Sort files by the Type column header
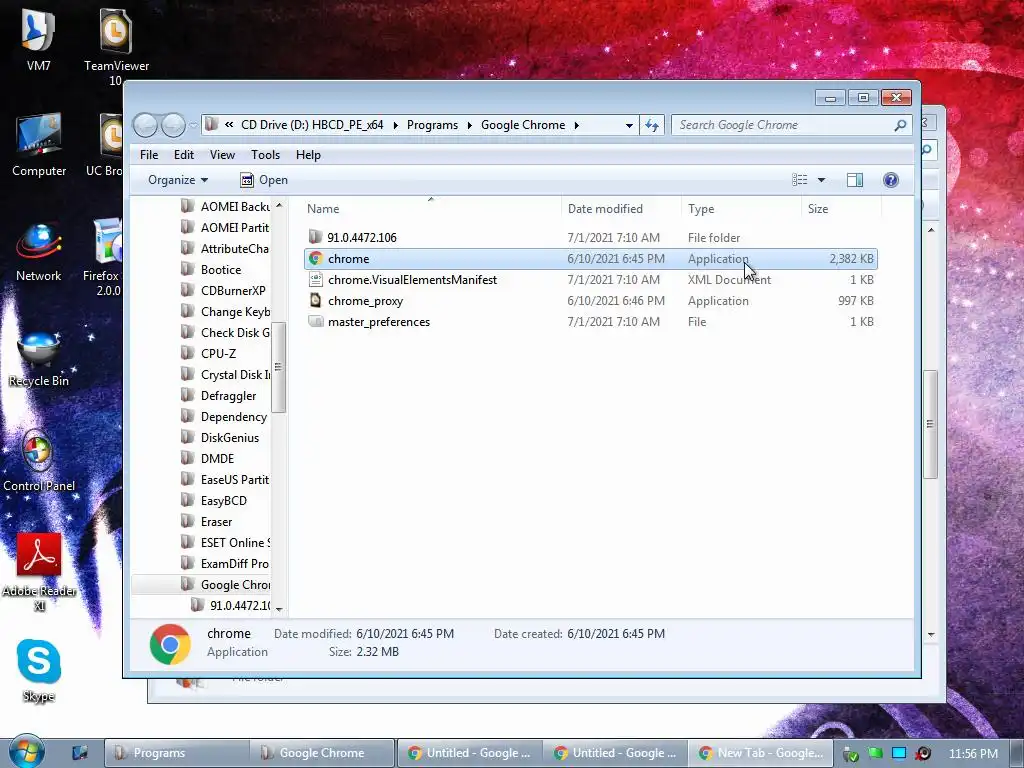This screenshot has height=768, width=1024. point(741,209)
